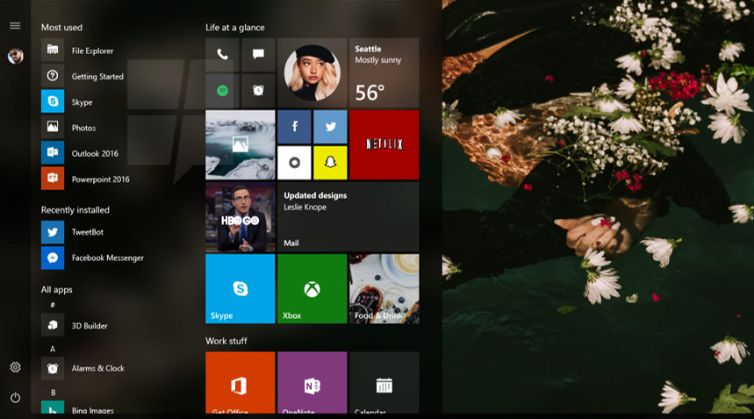Open Alarms & Clock in All apps
The width and height of the screenshot is (754, 419).
tap(83, 368)
